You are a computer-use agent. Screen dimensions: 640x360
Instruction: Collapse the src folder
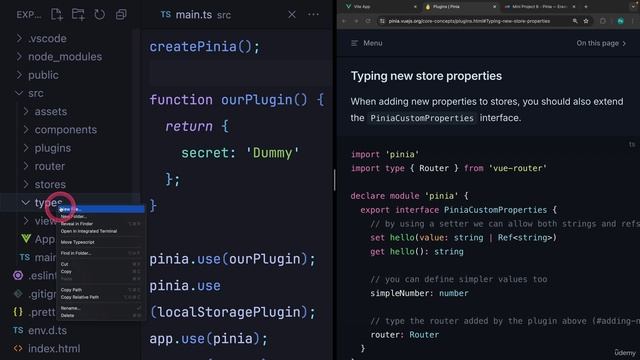(x=19, y=93)
